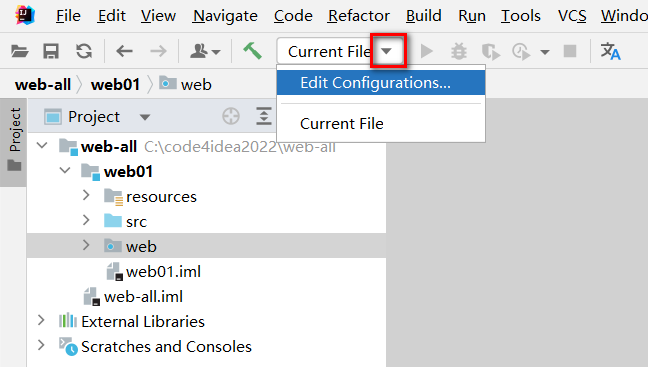Click the Translate icon in the toolbar

(x=610, y=51)
